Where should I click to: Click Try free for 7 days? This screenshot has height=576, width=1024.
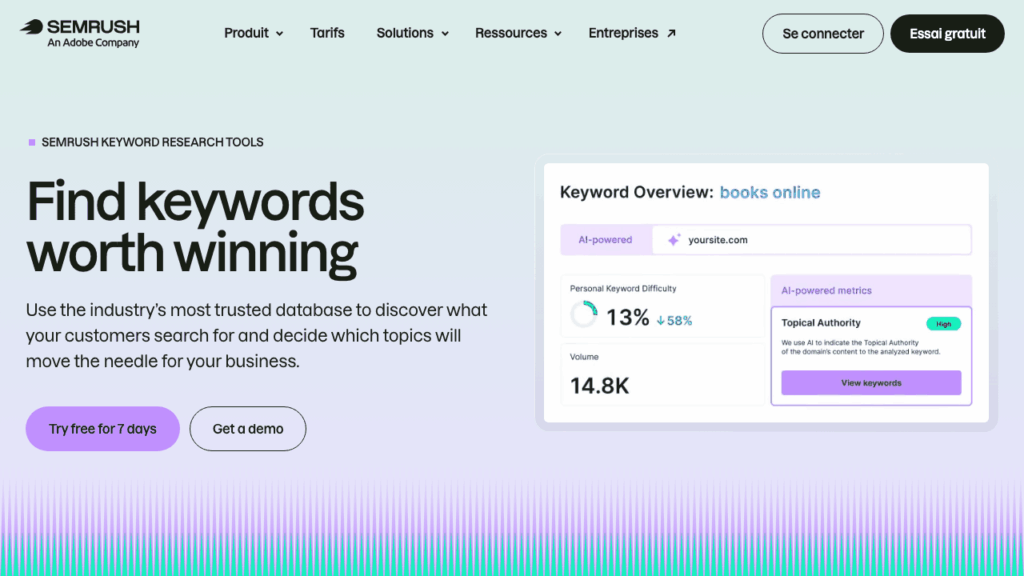click(103, 428)
